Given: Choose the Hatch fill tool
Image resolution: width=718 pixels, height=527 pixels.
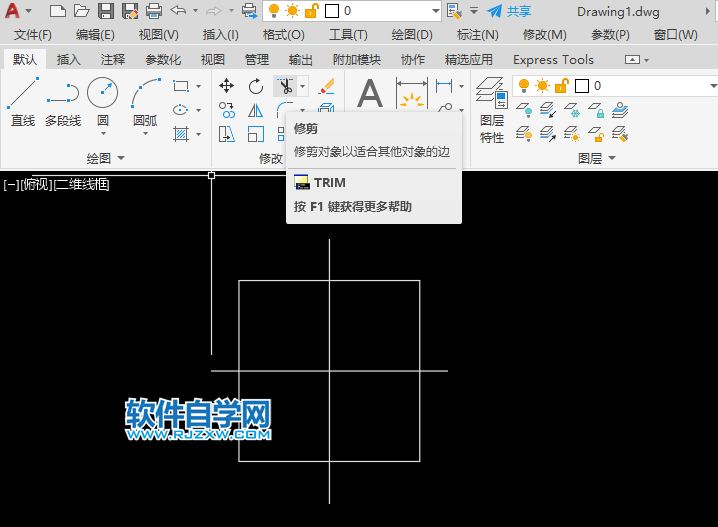Looking at the screenshot, I should [181, 134].
